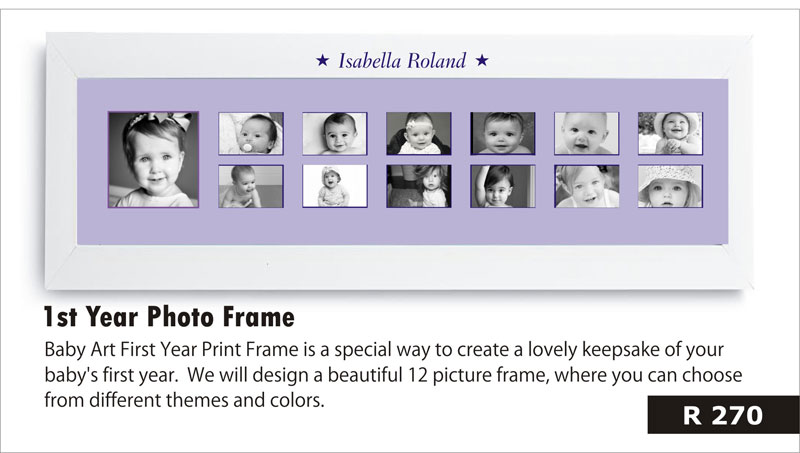
Task: Select top-row photo of baby wearing headband
Action: [418, 133]
